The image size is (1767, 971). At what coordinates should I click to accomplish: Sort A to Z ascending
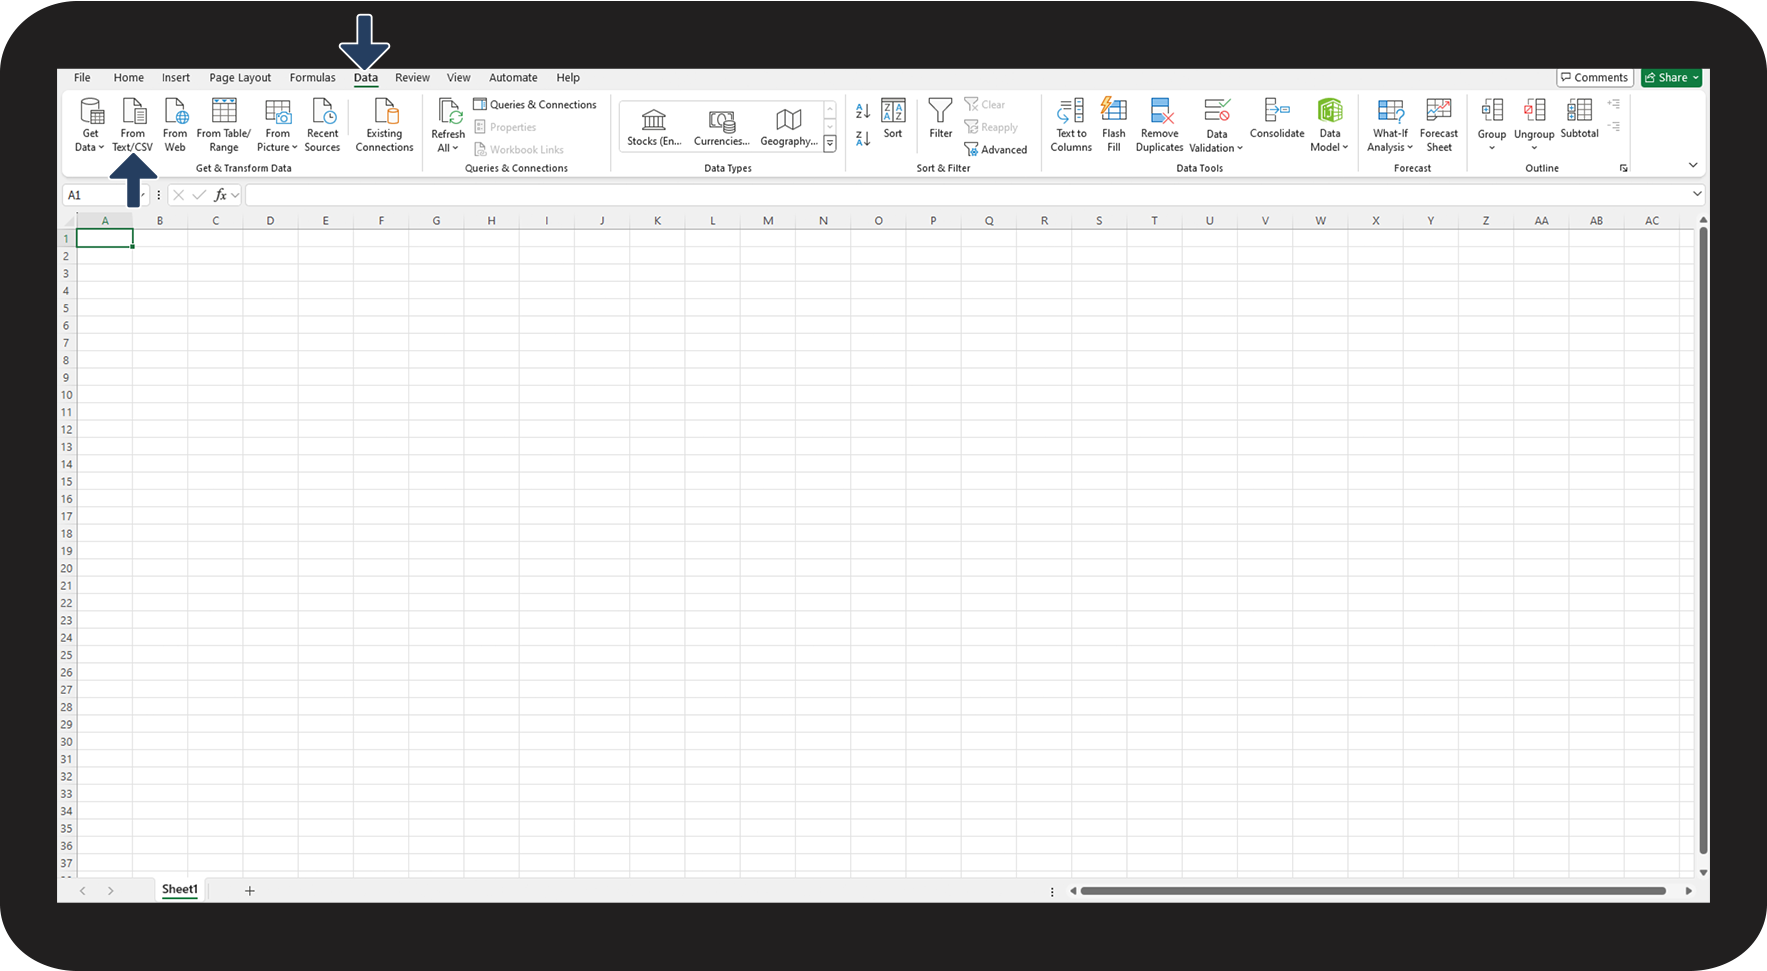click(x=863, y=111)
